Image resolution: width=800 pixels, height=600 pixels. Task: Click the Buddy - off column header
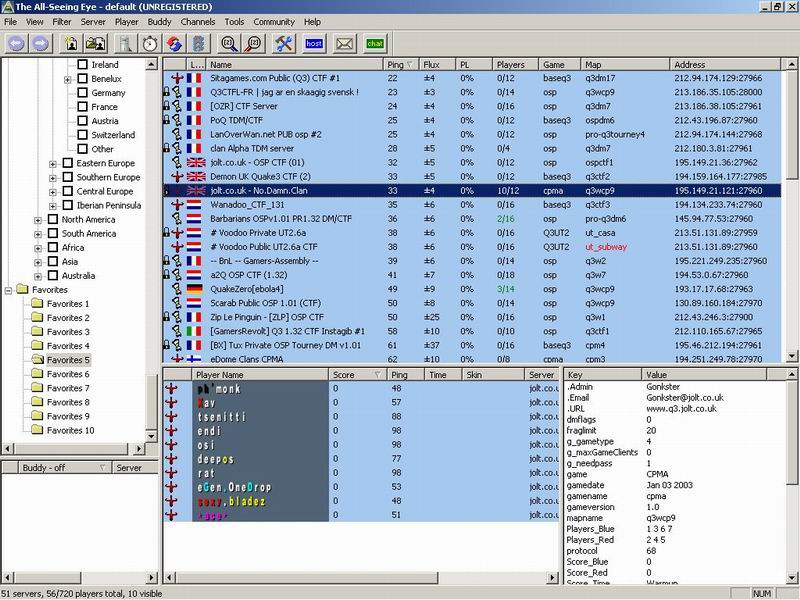(64, 467)
